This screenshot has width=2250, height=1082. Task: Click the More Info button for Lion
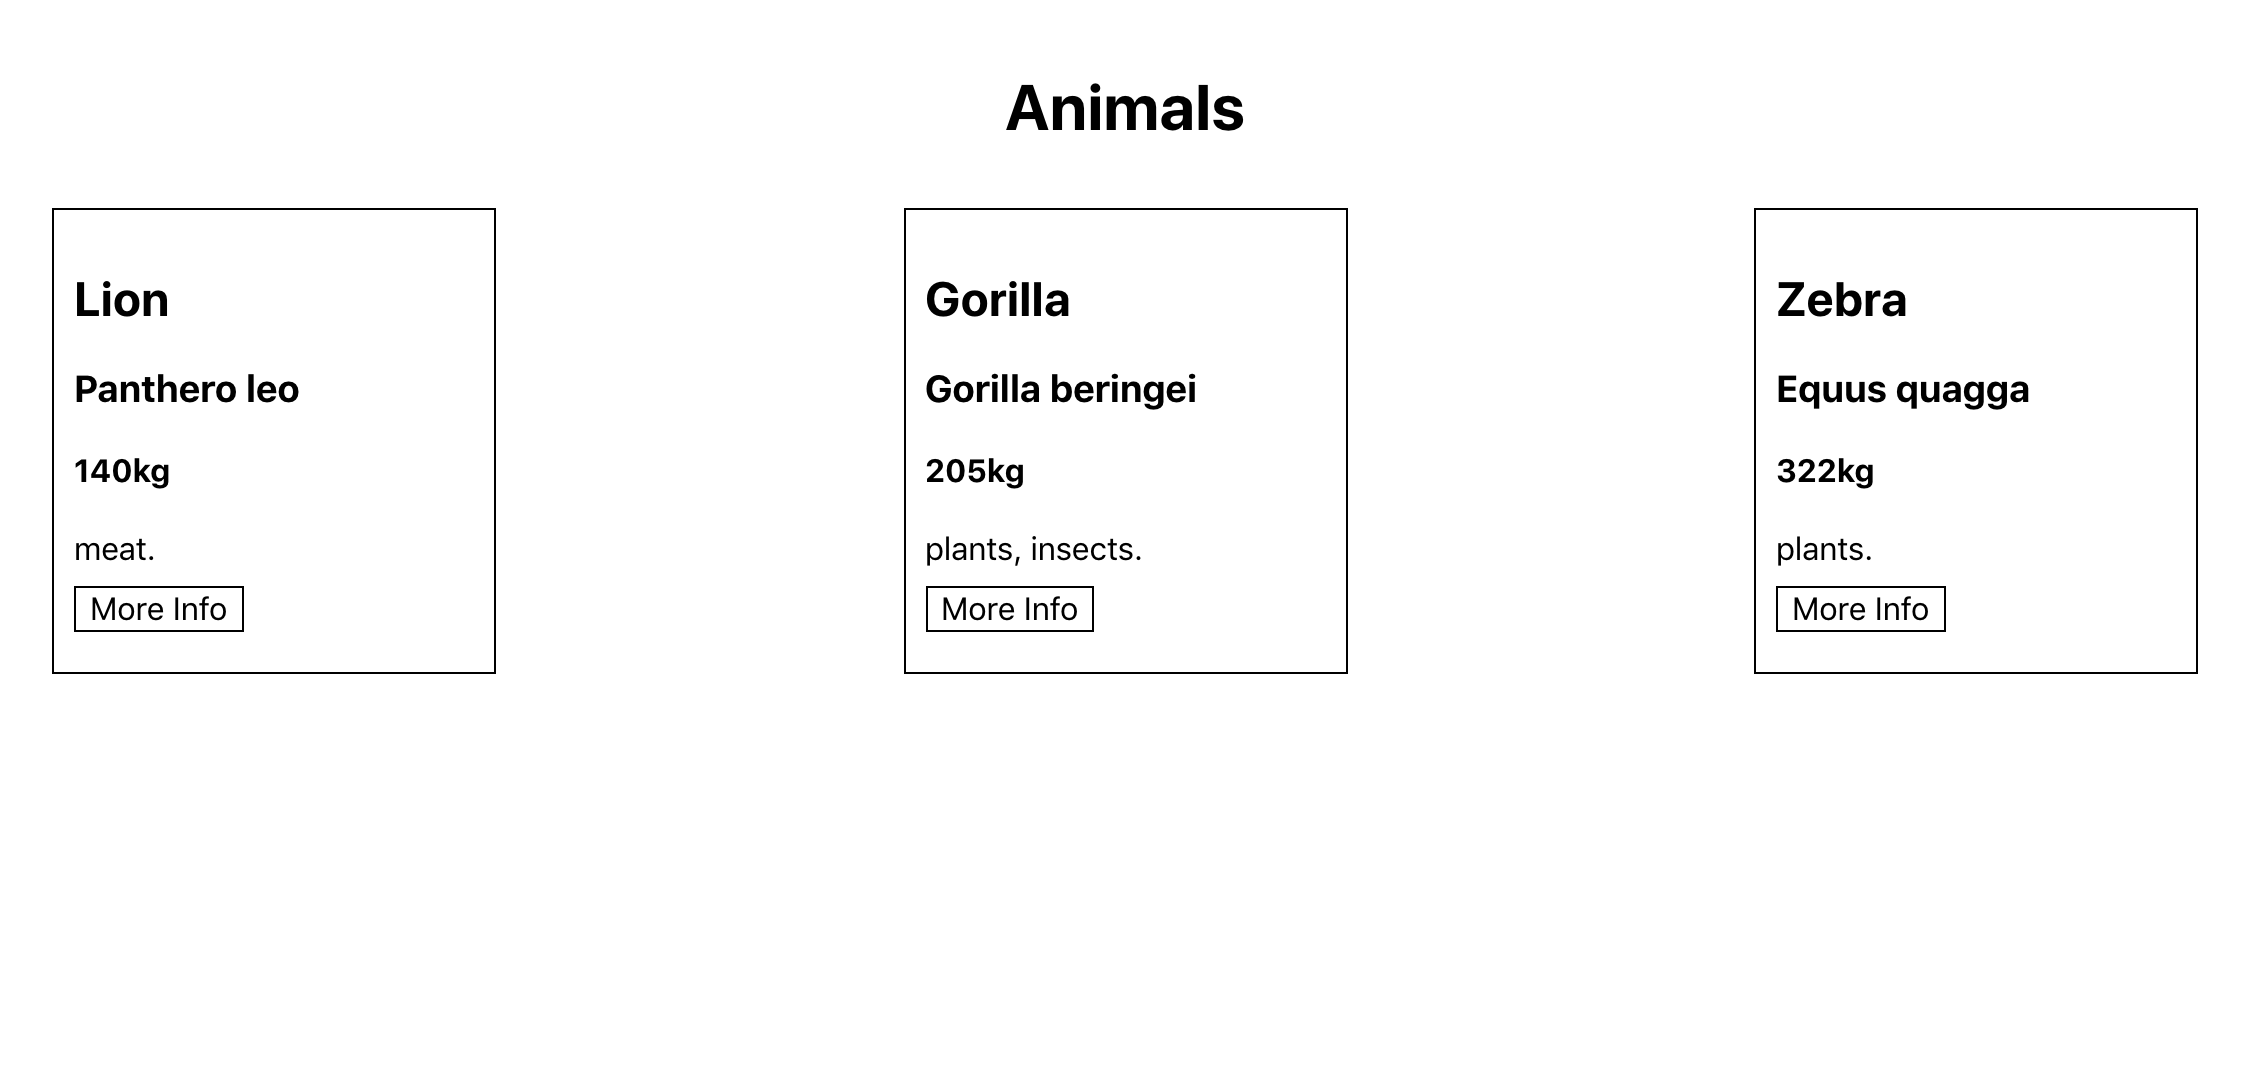(158, 609)
